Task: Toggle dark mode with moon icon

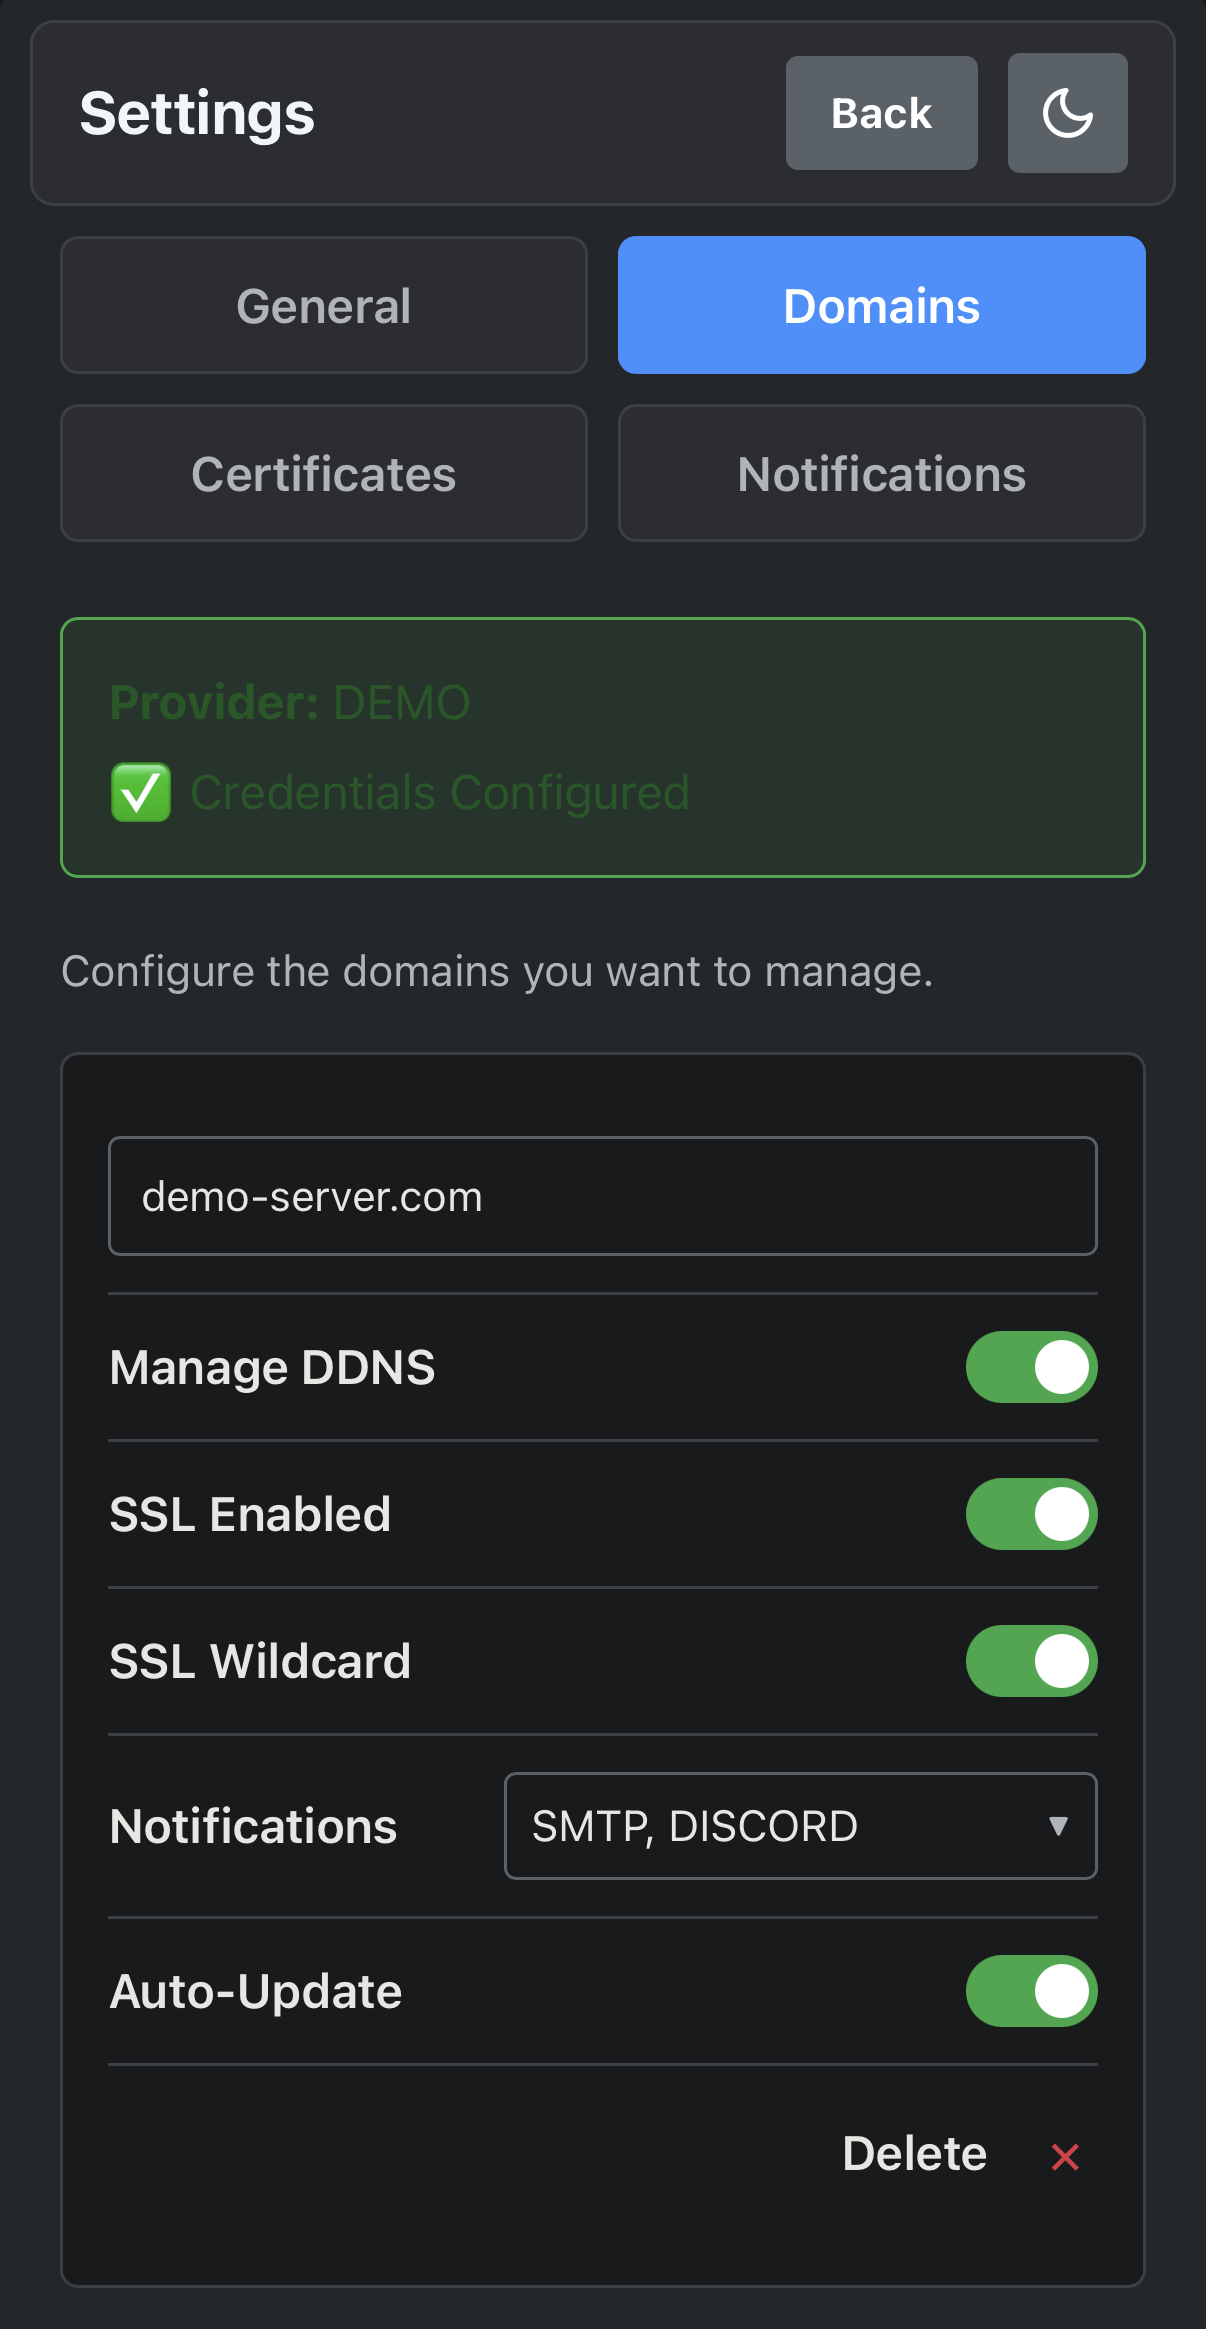Action: tap(1067, 113)
